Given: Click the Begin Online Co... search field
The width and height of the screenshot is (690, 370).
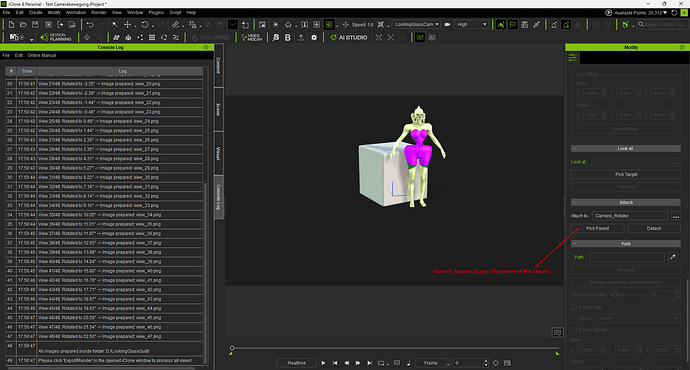Looking at the screenshot, I should [663, 25].
